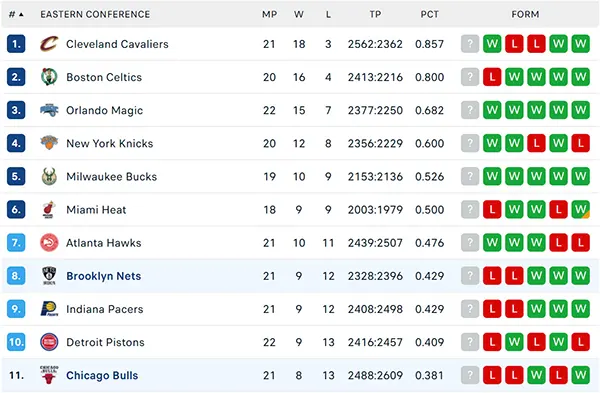Click the Atlanta Hawks logo
This screenshot has width=600, height=393.
coord(49,243)
